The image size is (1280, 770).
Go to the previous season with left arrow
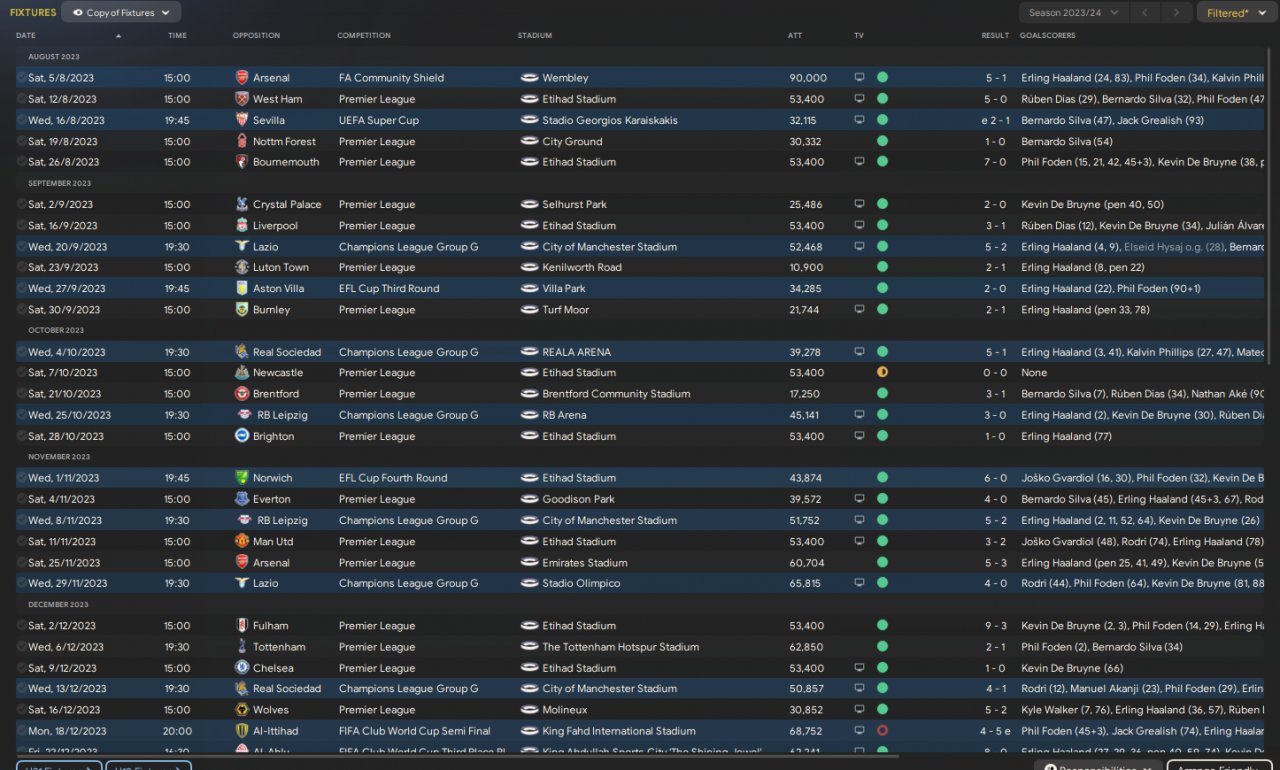coord(1146,13)
